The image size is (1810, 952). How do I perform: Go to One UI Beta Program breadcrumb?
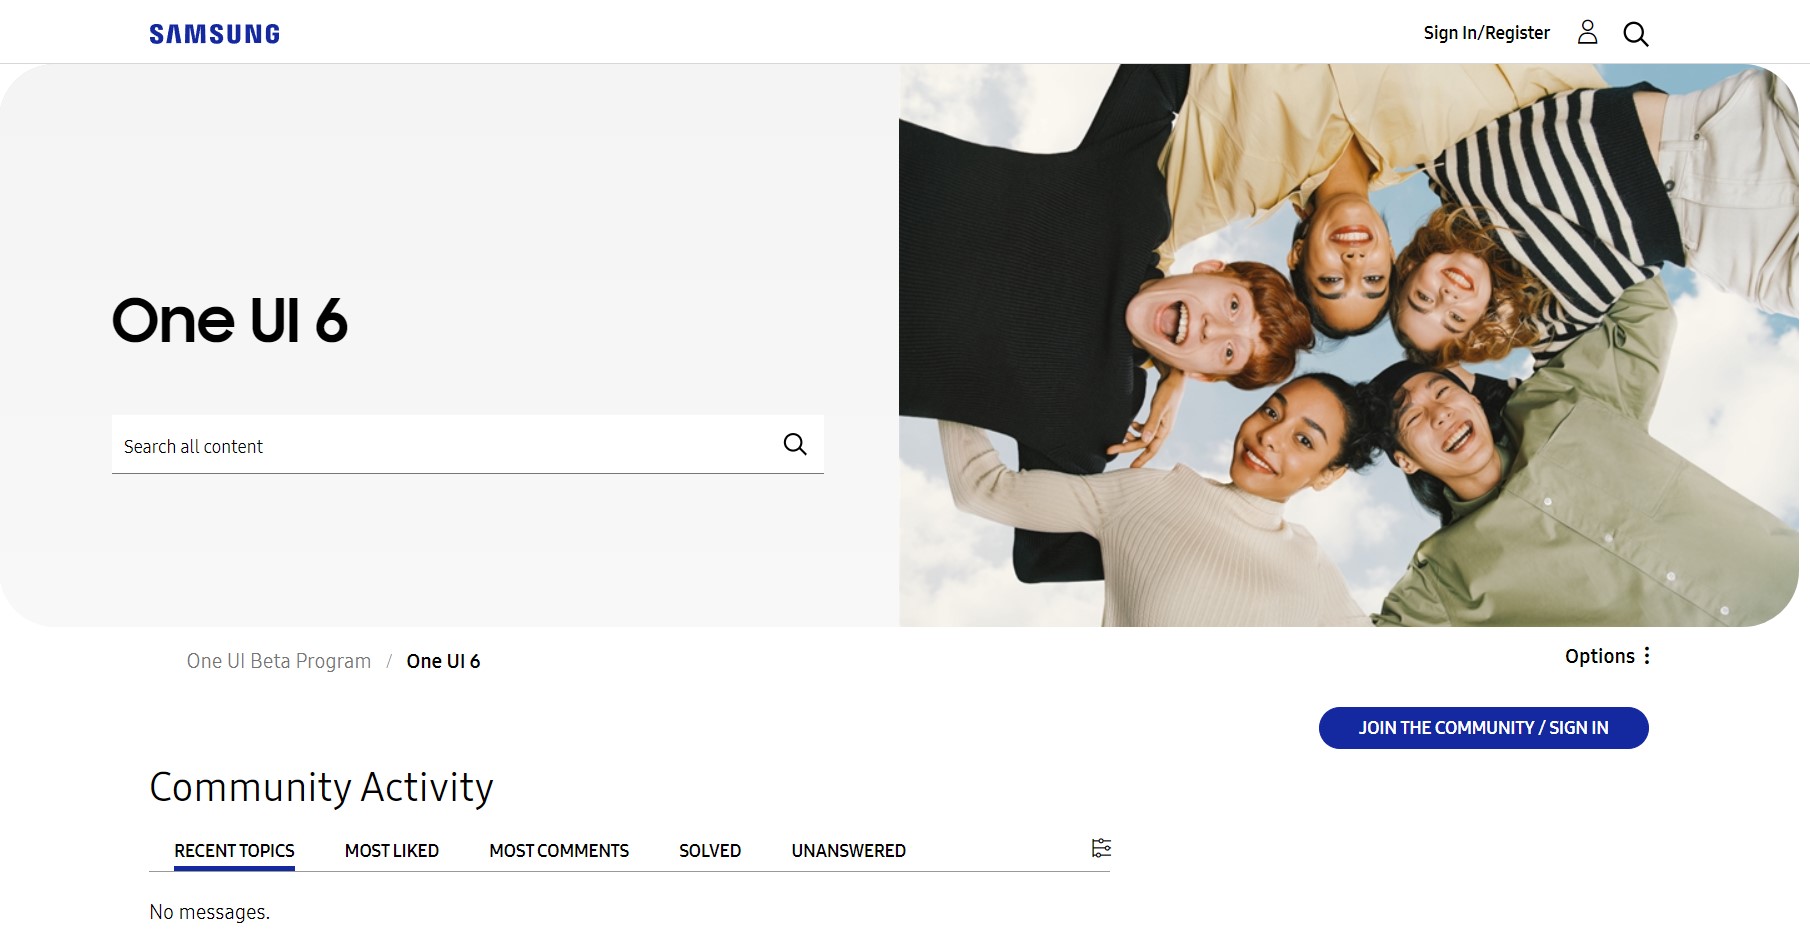point(279,661)
